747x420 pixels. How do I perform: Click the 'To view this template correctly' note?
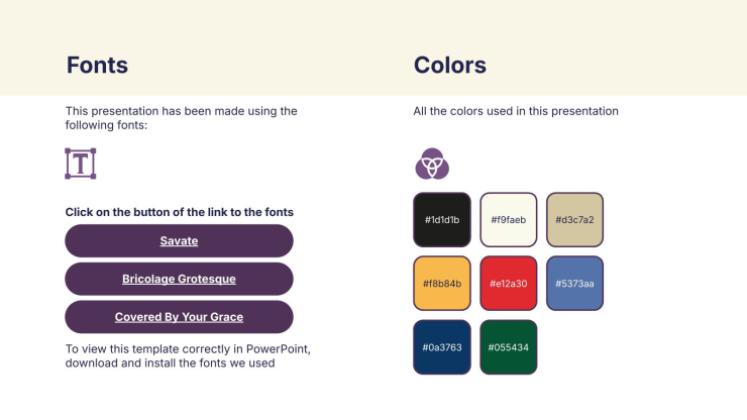188,356
